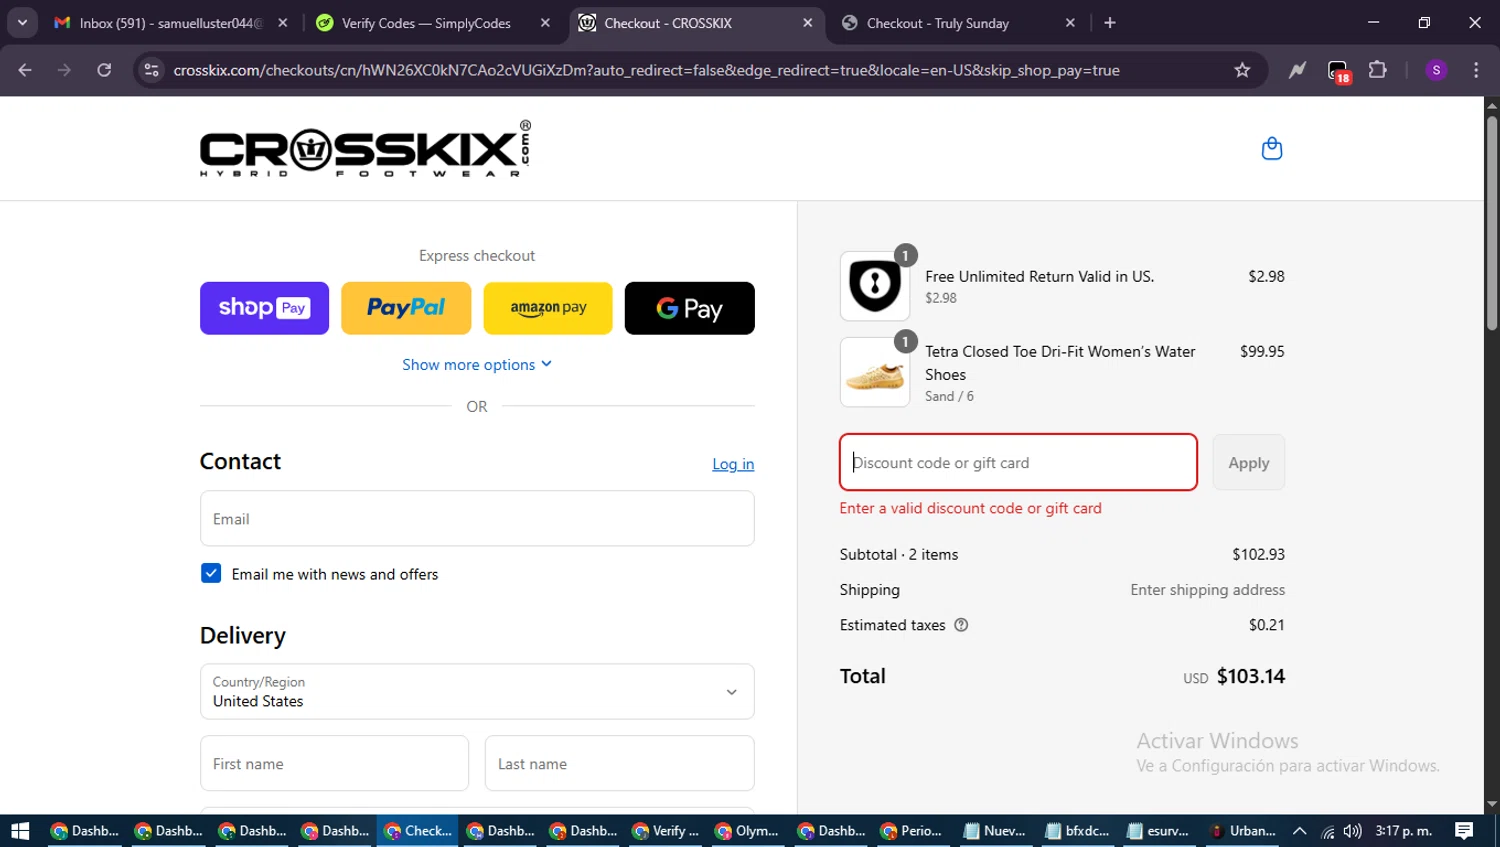Click the CROSSKIX logo
The height and width of the screenshot is (847, 1500).
pyautogui.click(x=365, y=149)
